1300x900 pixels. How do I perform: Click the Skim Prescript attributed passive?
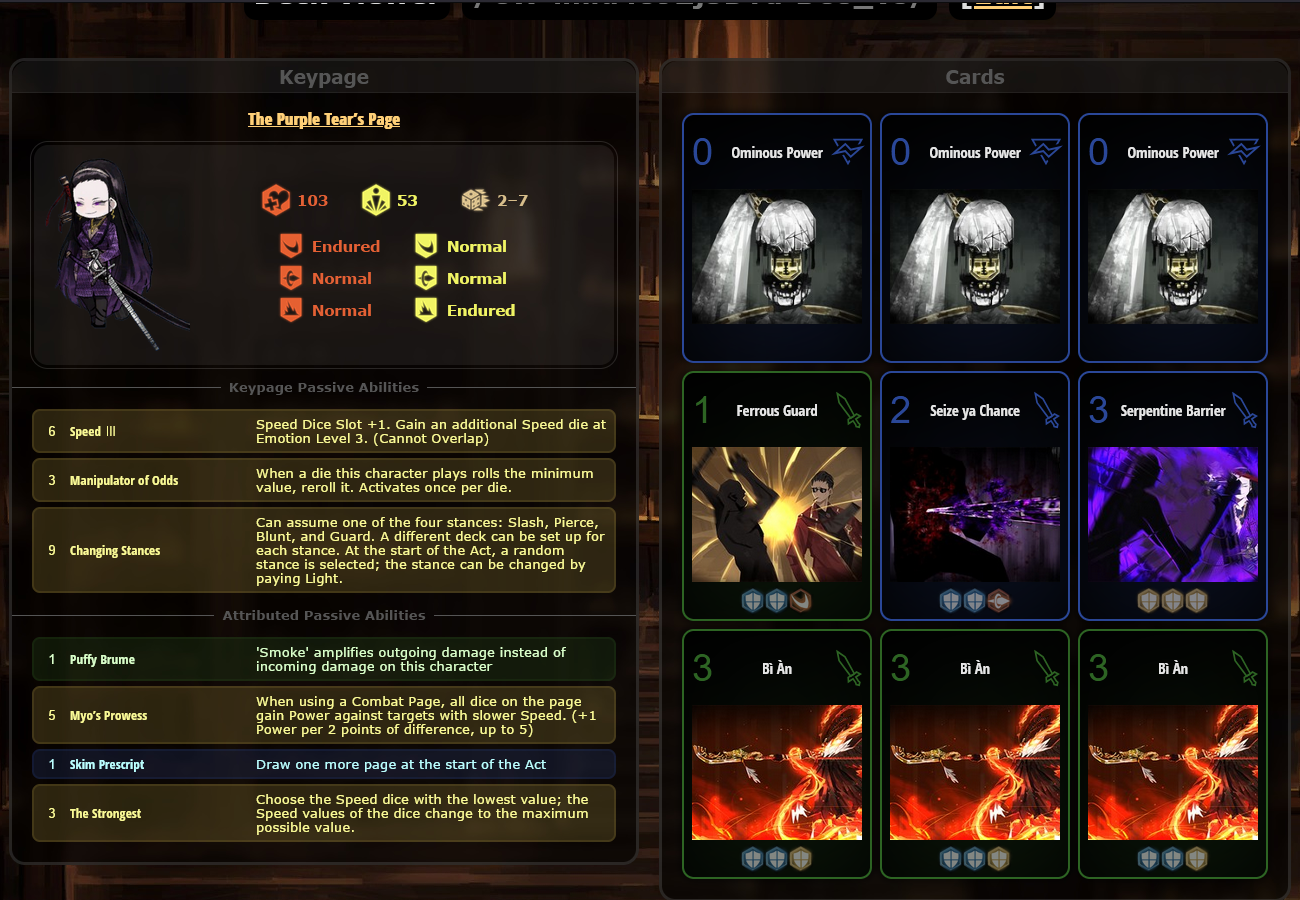pos(324,764)
